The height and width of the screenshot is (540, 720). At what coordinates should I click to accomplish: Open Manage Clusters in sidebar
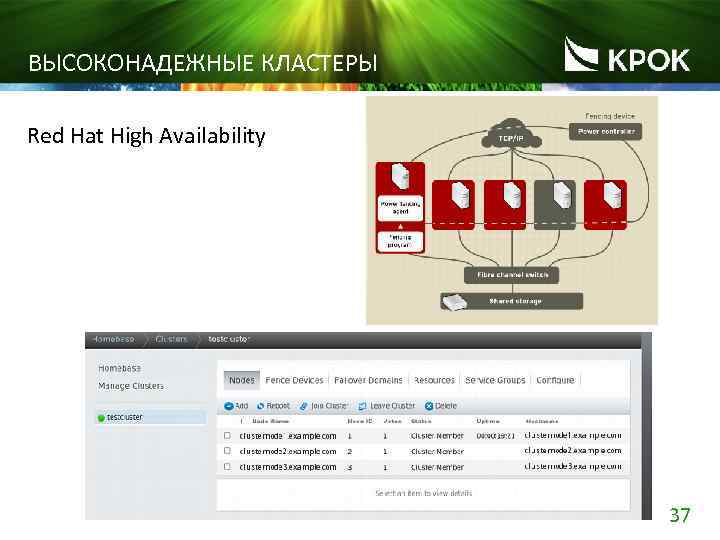[x=131, y=386]
